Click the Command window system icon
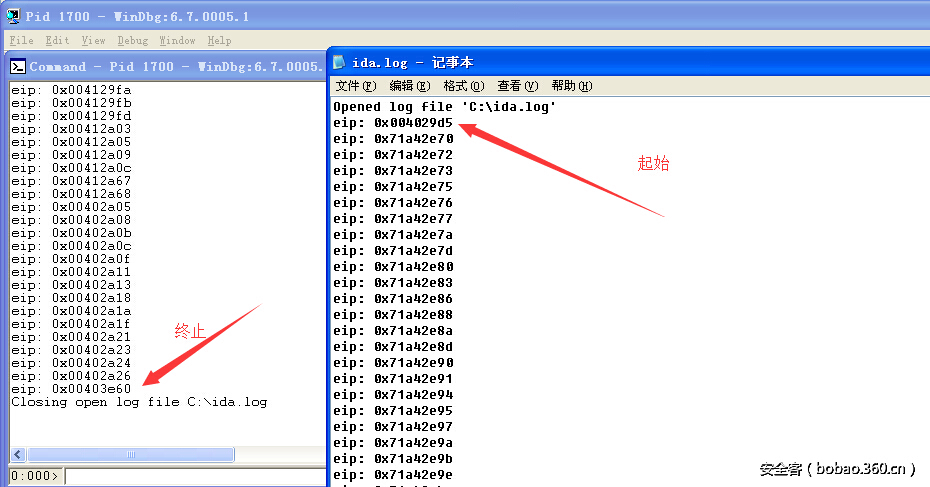 click(x=18, y=67)
